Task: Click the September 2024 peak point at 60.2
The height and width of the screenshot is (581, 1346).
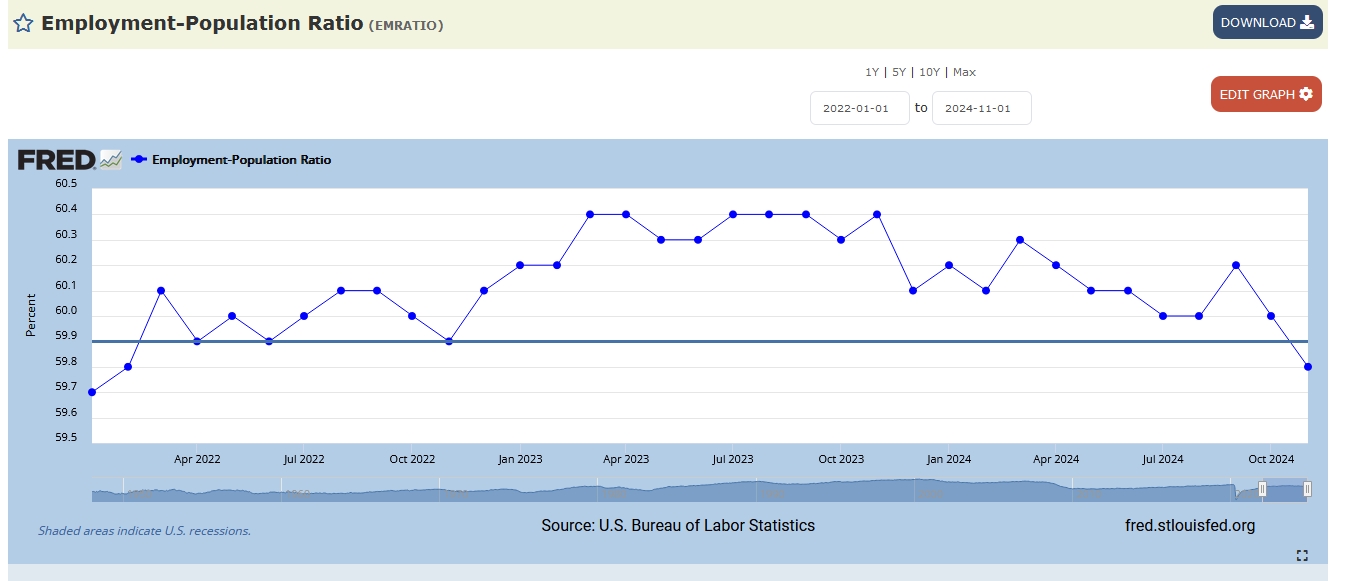Action: pos(1236,265)
